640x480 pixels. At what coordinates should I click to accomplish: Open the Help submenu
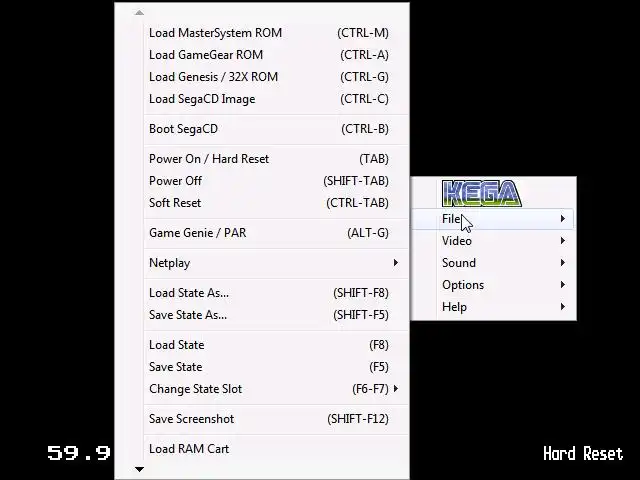(493, 307)
